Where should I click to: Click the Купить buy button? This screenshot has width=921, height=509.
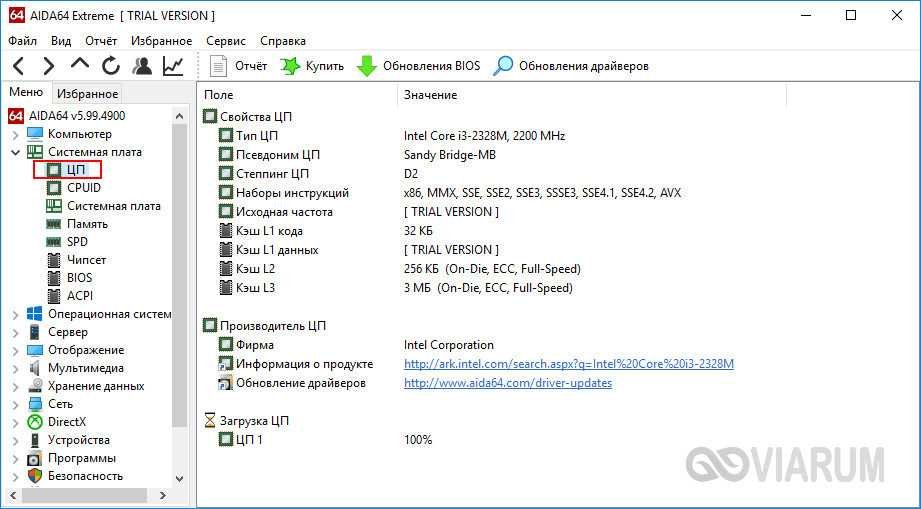click(x=312, y=66)
